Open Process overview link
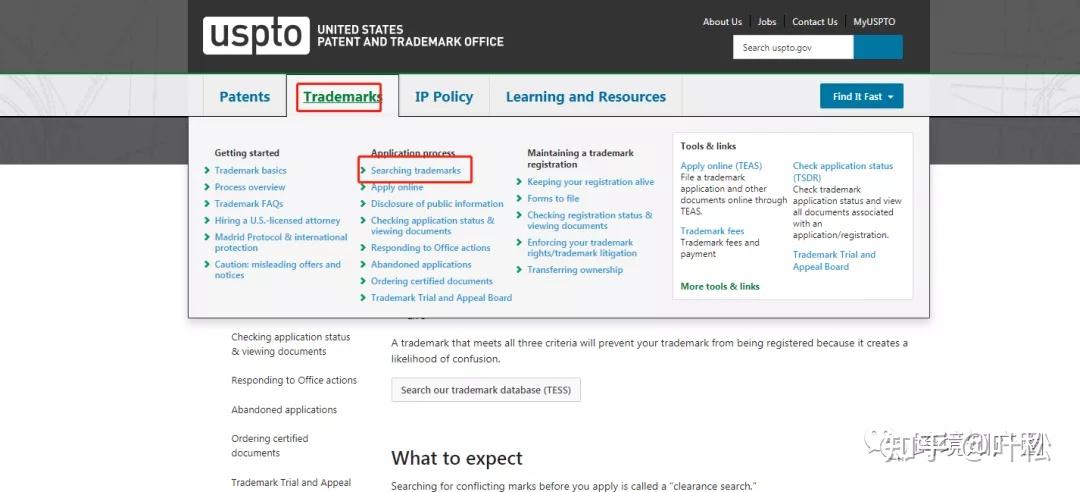This screenshot has height=492, width=1080. [x=249, y=187]
